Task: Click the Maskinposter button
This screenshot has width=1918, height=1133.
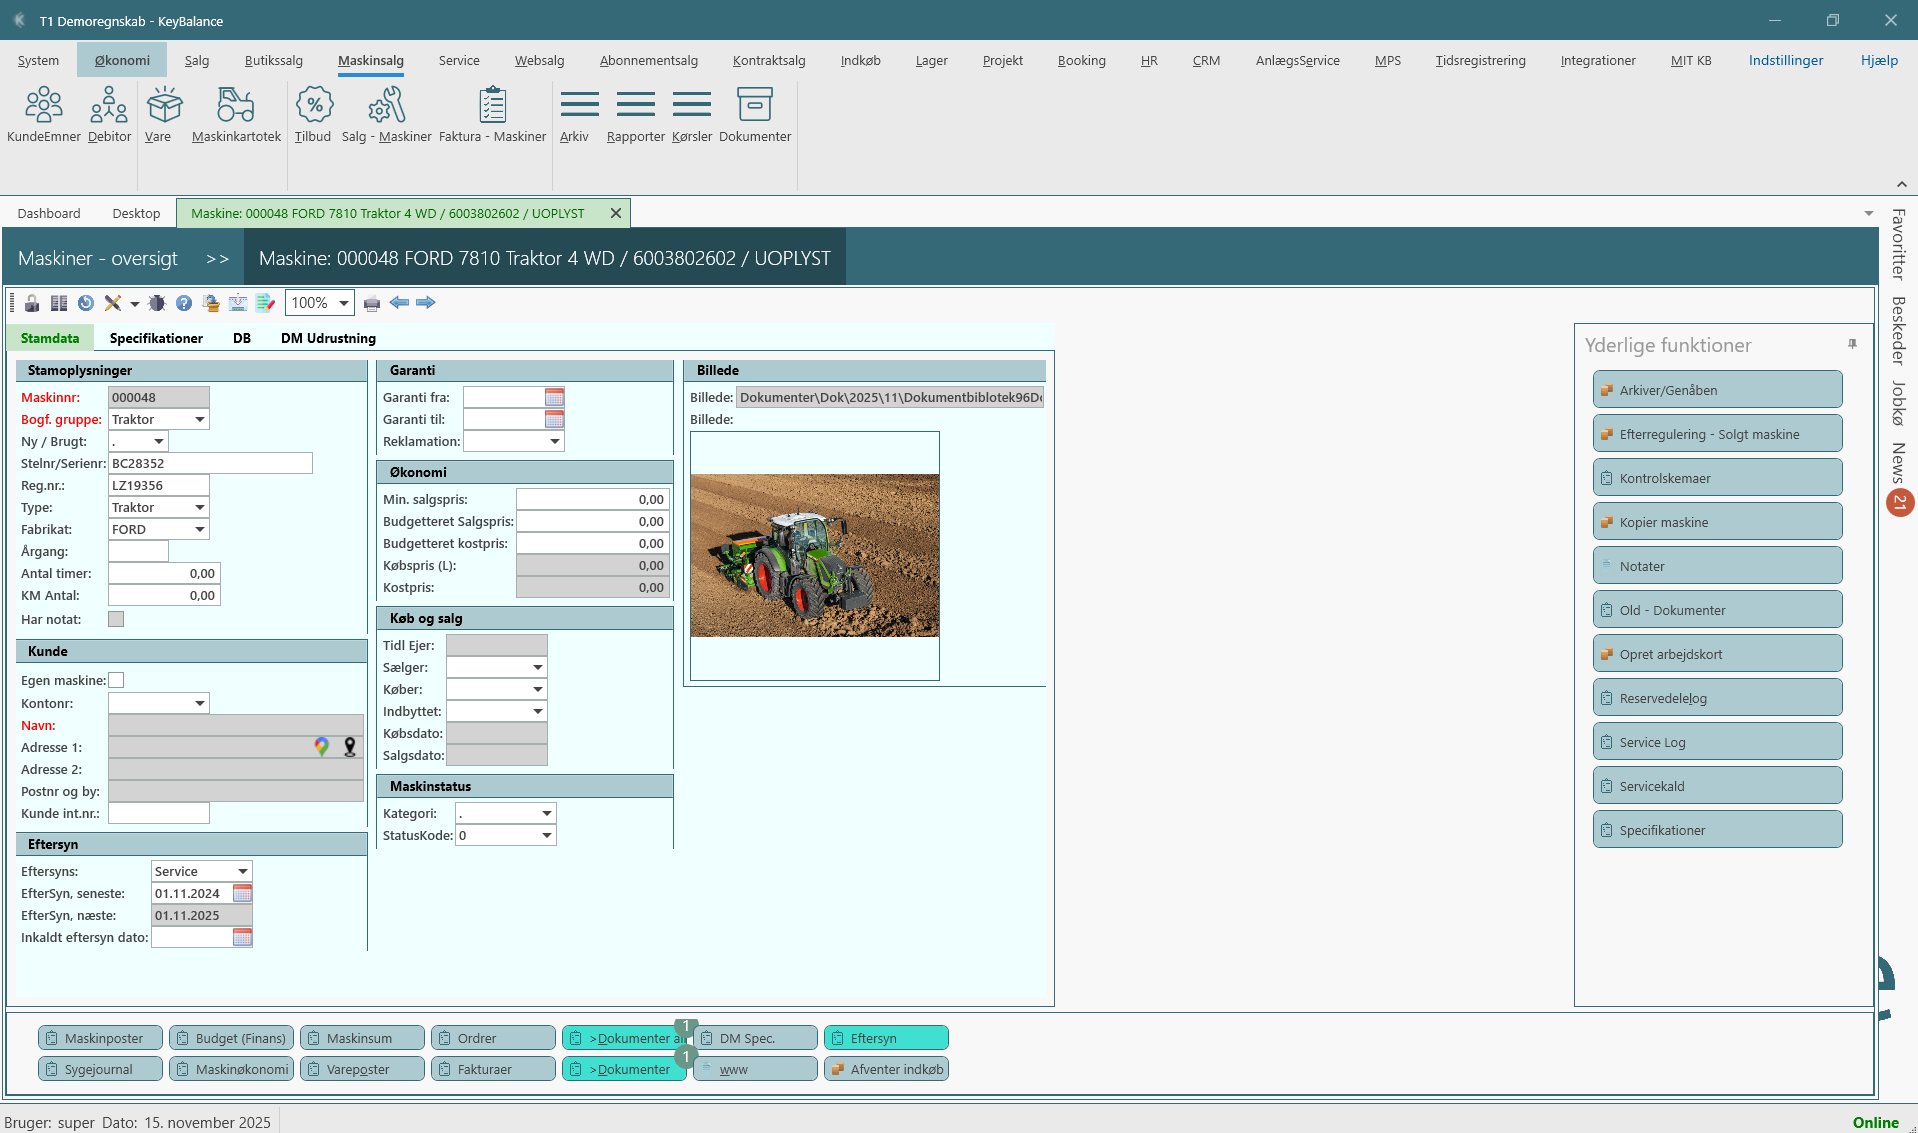Action: [101, 1038]
